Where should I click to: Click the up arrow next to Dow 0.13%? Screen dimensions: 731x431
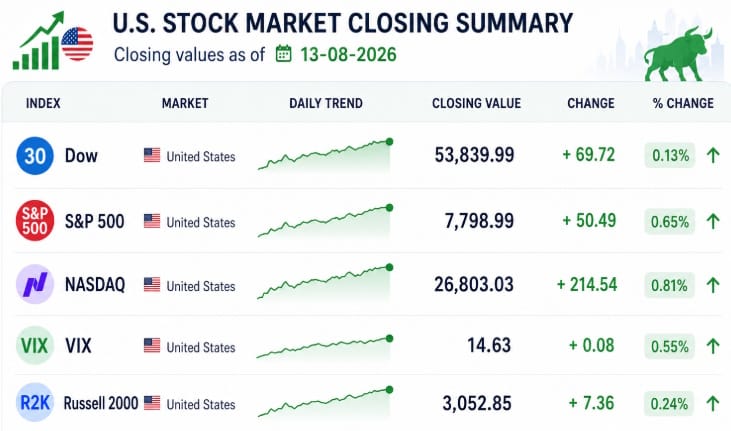click(x=713, y=155)
